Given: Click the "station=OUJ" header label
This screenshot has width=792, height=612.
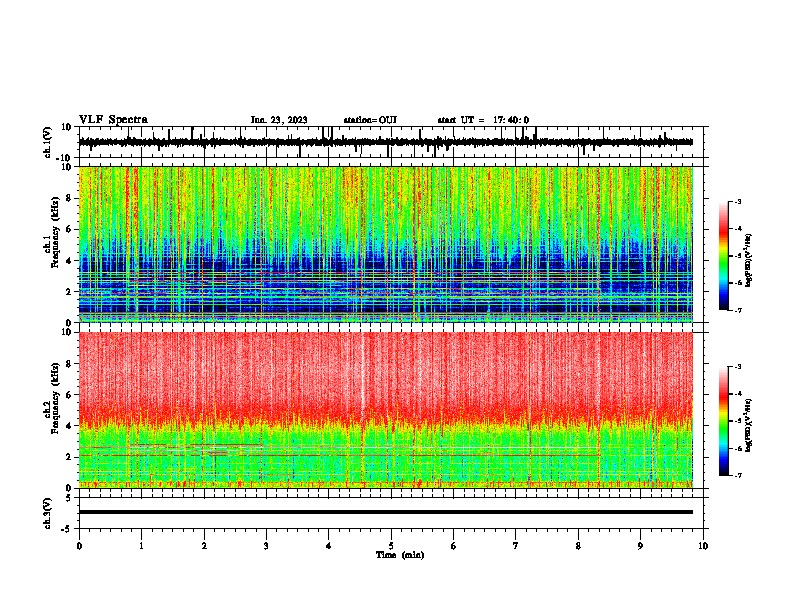Looking at the screenshot, I should coord(370,120).
